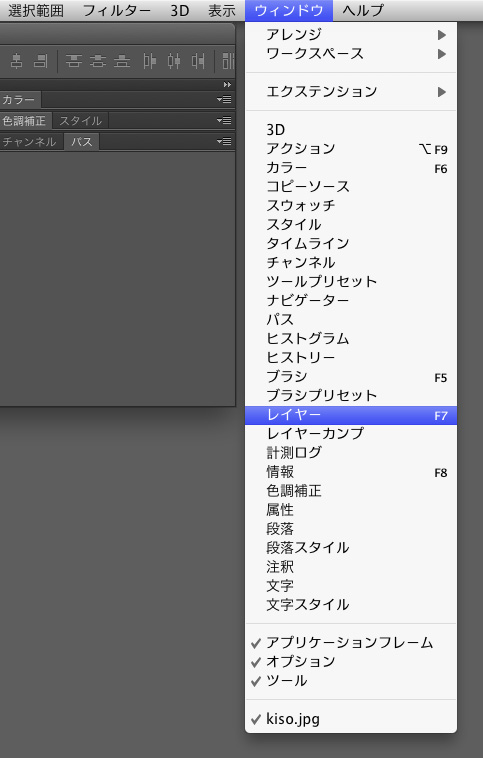Choose 3D in the Window dropdown list
483x758 pixels.
pyautogui.click(x=351, y=130)
